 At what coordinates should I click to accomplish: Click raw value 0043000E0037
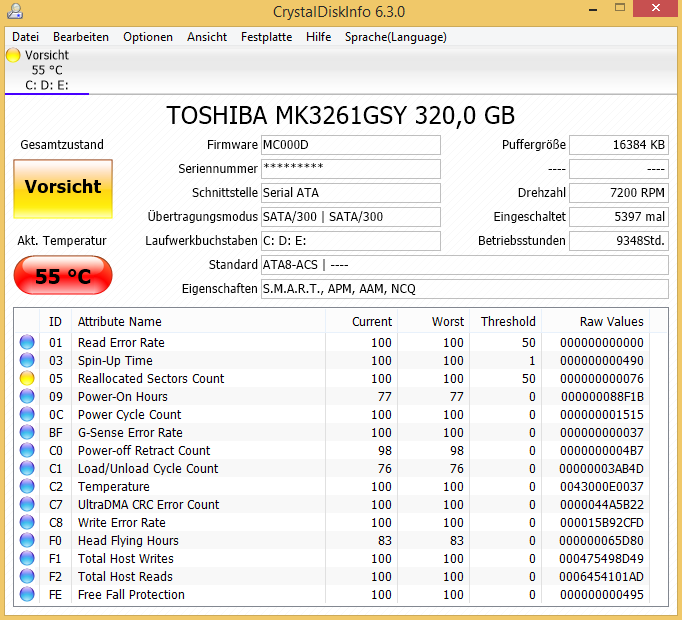click(x=602, y=486)
